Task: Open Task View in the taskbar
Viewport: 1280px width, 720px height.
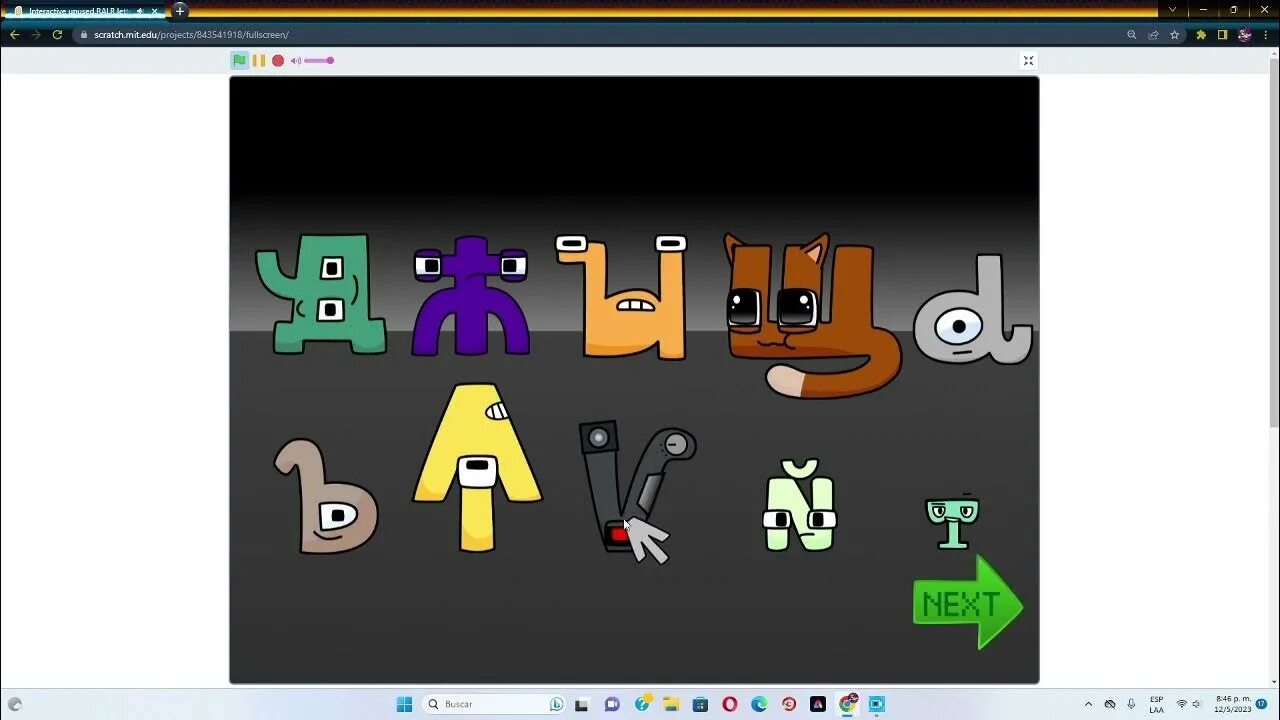Action: click(582, 704)
